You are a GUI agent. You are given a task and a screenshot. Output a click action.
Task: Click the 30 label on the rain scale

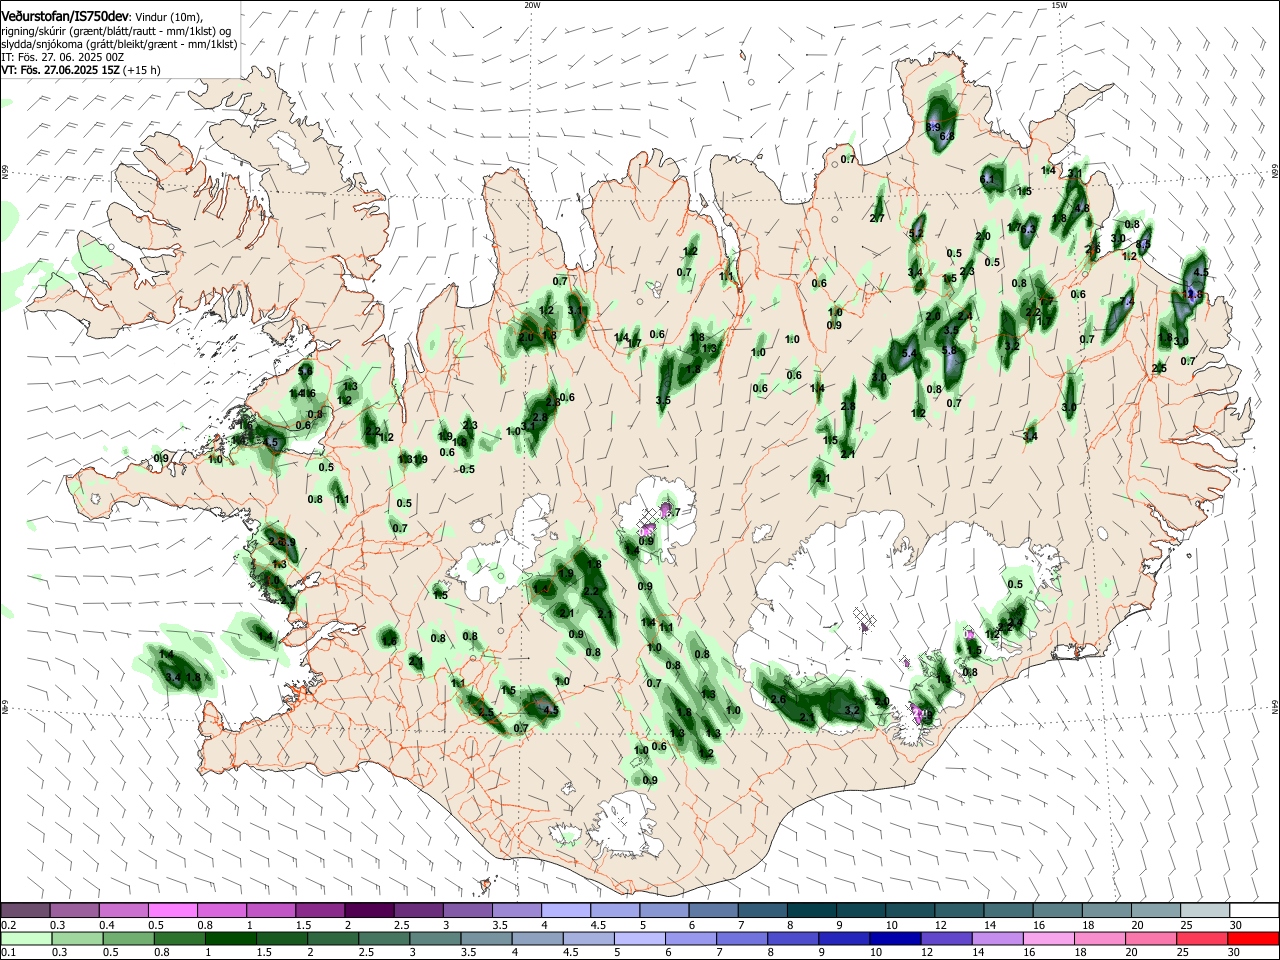(x=1234, y=953)
